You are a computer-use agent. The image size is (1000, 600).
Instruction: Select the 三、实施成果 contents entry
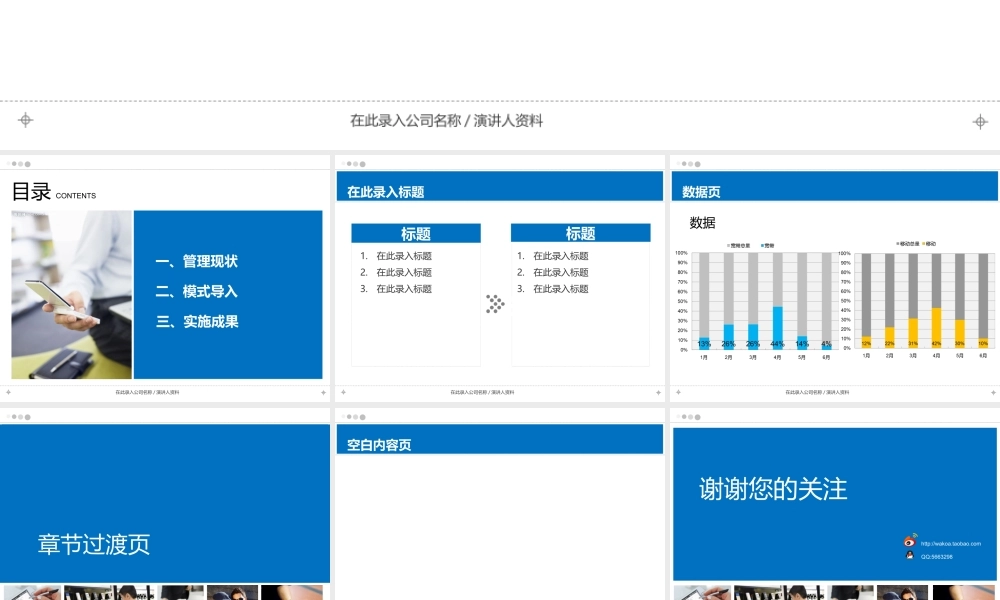pos(197,322)
